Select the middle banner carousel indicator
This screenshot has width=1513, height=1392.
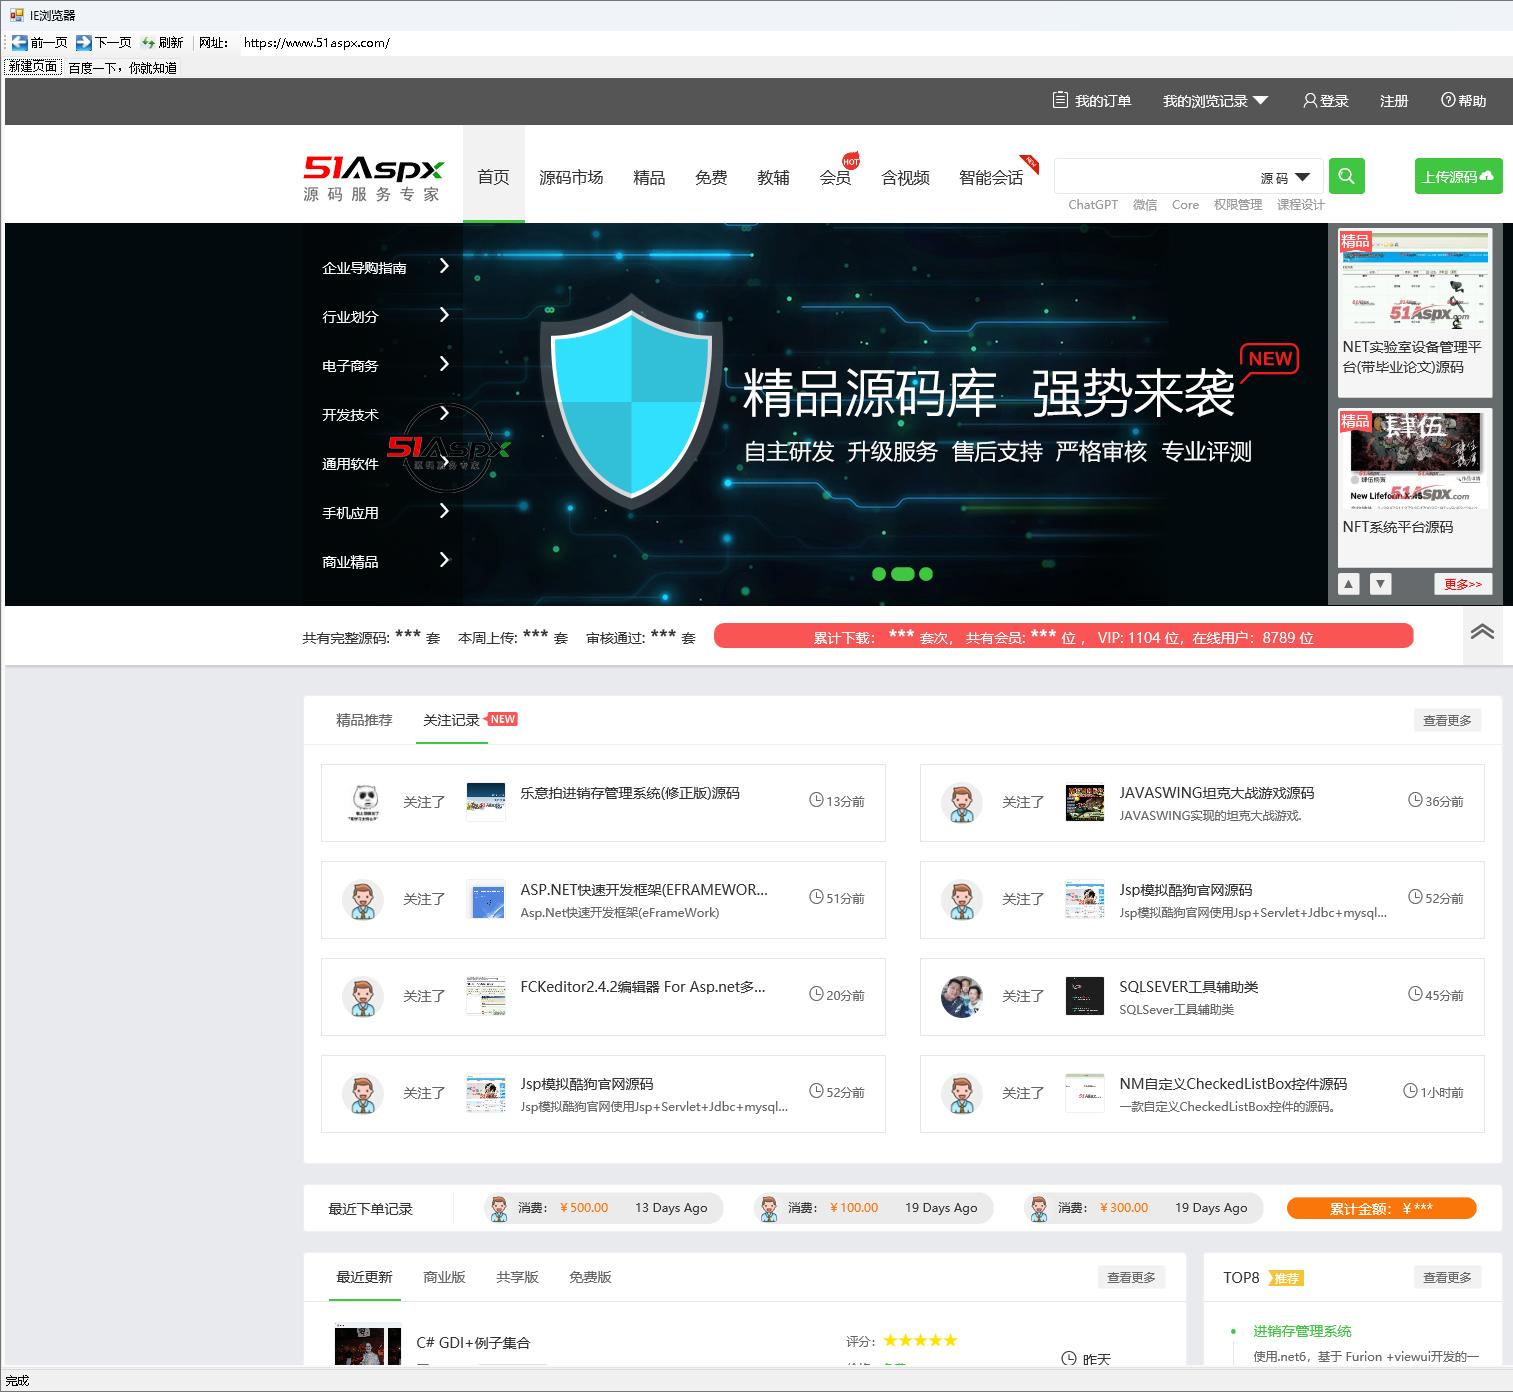902,574
